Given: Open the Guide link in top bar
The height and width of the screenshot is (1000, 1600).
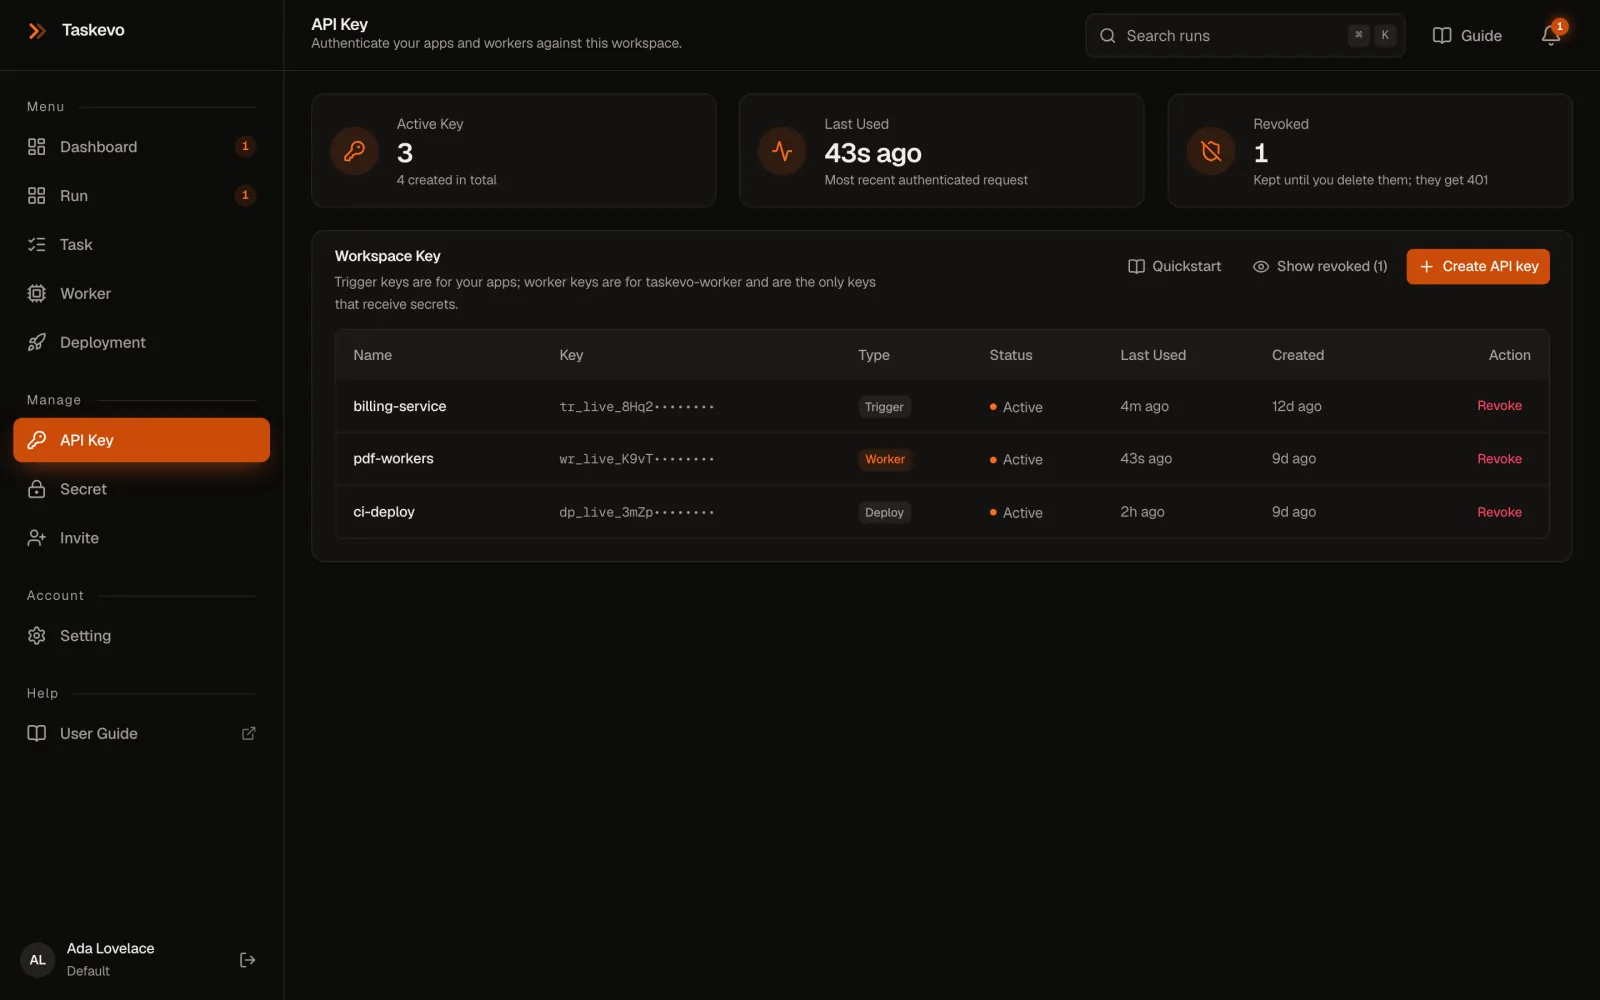Looking at the screenshot, I should click(x=1467, y=36).
